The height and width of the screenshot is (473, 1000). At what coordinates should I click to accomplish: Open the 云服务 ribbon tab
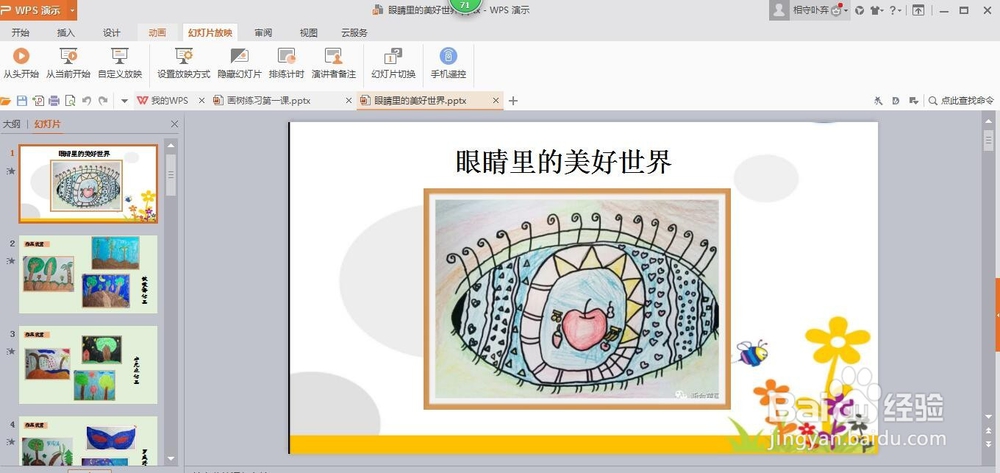[354, 33]
